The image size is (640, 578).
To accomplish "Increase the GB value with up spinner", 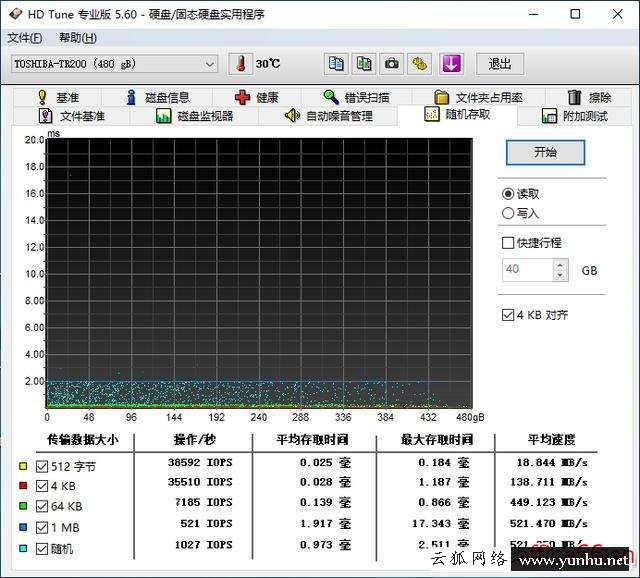I will click(x=560, y=265).
